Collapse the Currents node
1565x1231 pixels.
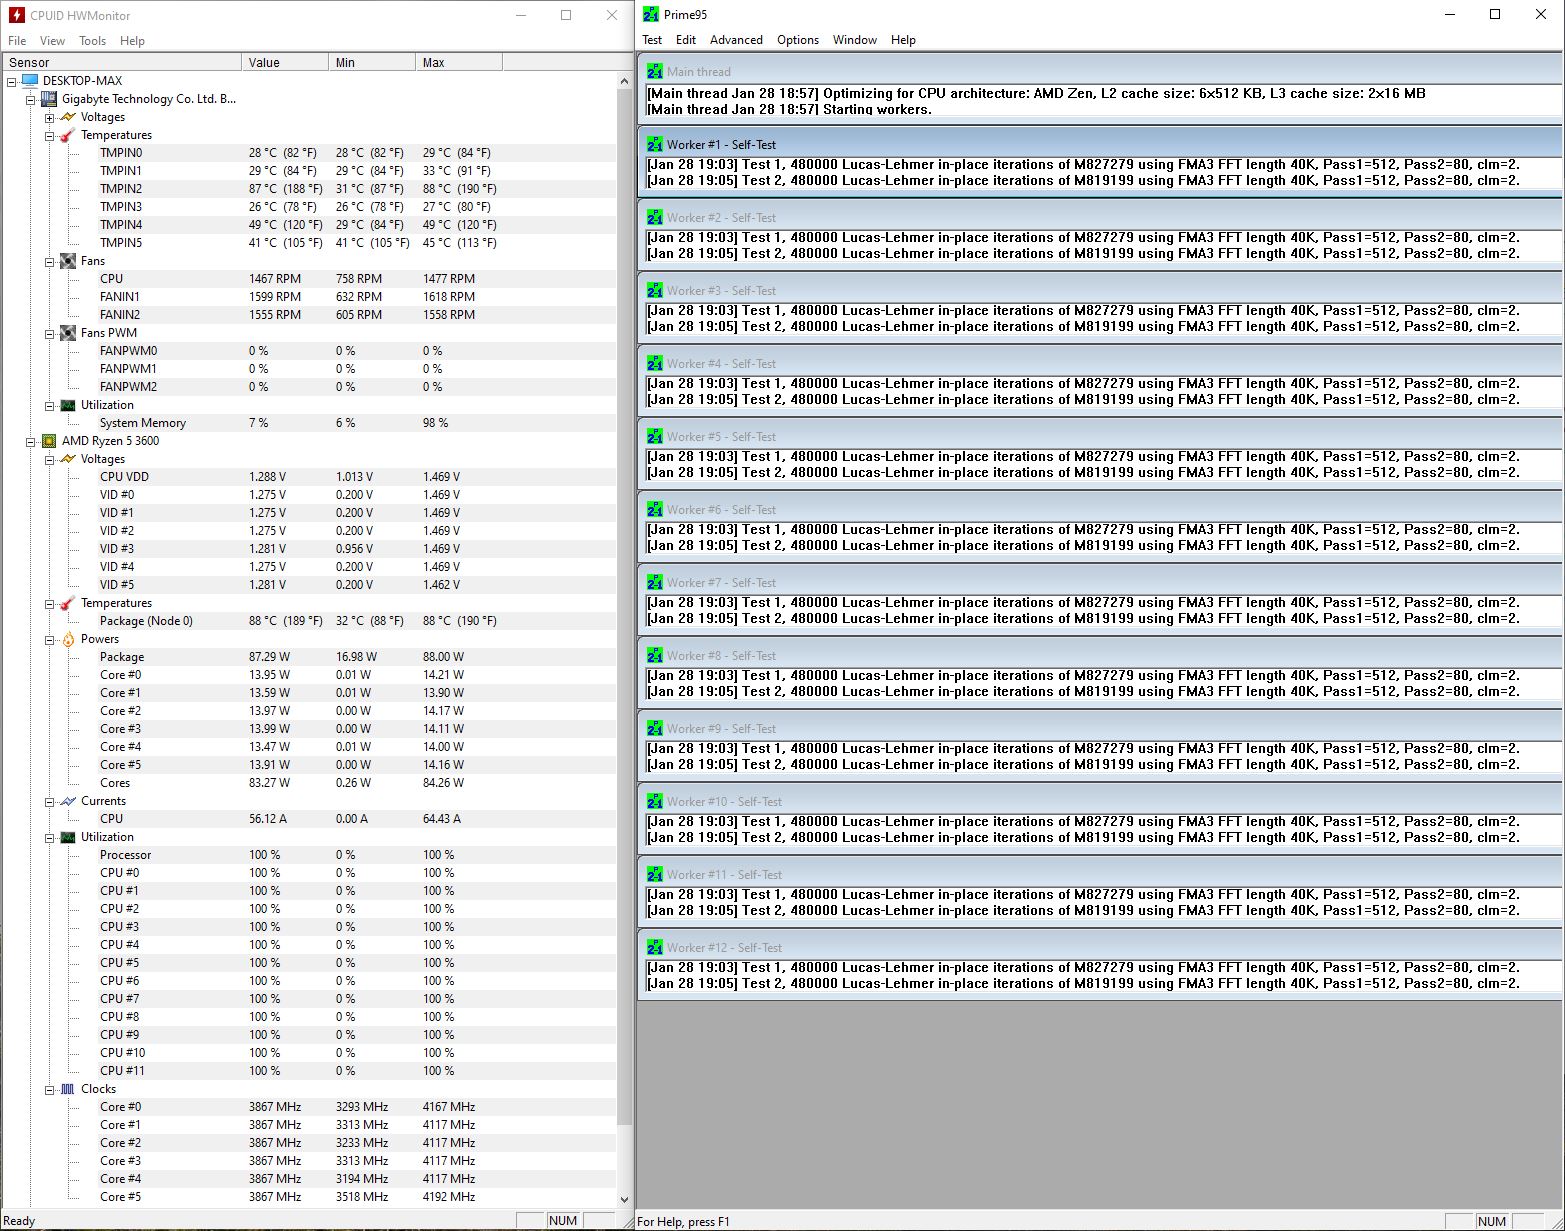(49, 801)
